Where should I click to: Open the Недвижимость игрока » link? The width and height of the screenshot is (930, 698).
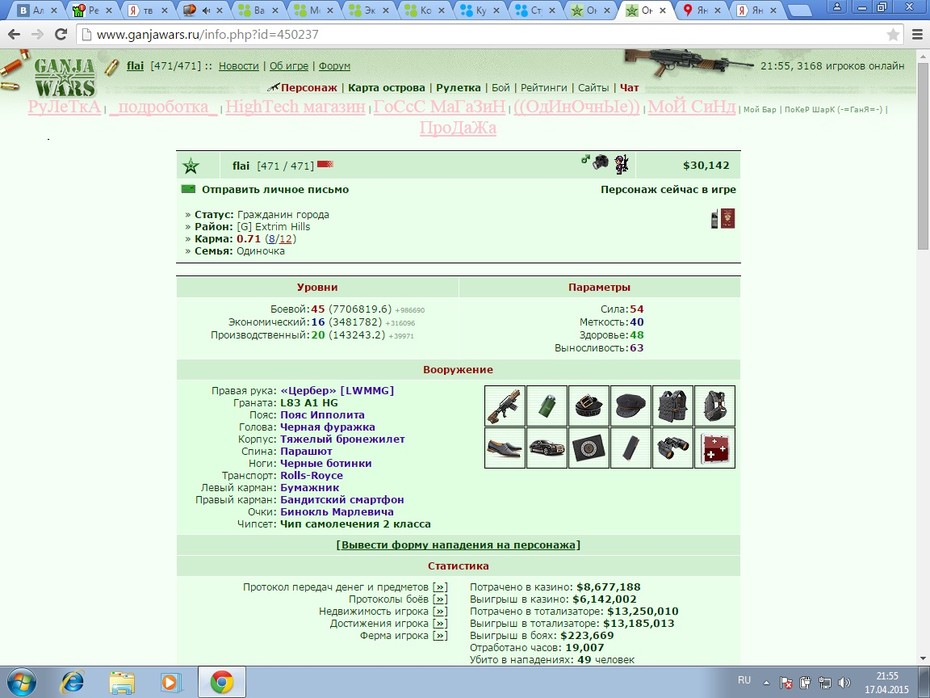440,611
